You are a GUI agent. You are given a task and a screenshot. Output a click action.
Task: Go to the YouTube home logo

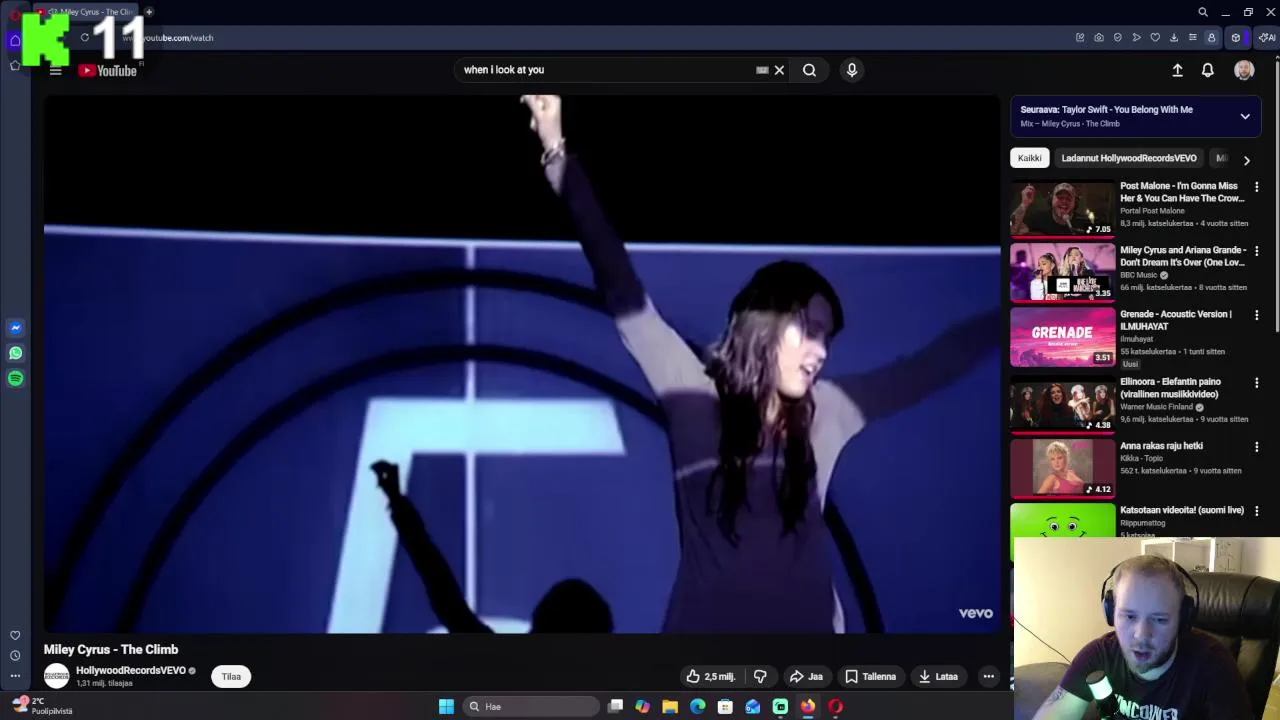[x=107, y=70]
